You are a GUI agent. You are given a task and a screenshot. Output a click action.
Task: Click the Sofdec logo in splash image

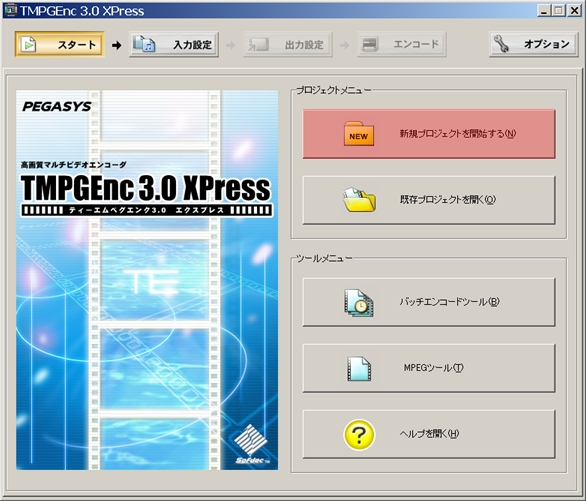click(x=252, y=444)
